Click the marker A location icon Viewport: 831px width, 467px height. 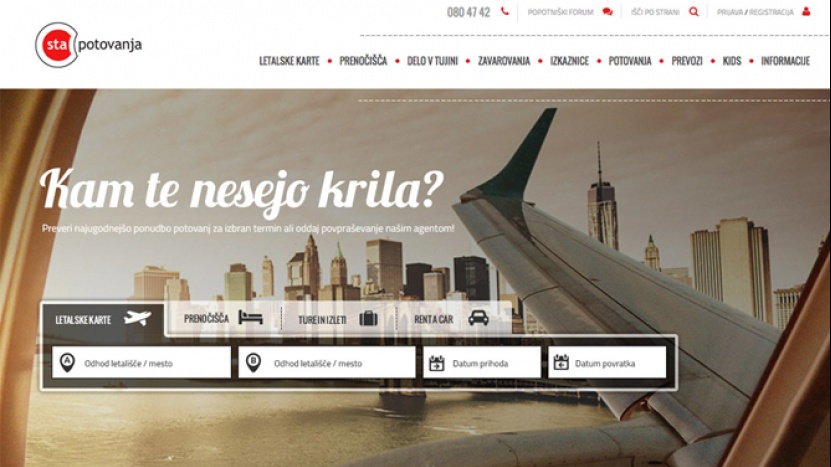click(x=67, y=363)
